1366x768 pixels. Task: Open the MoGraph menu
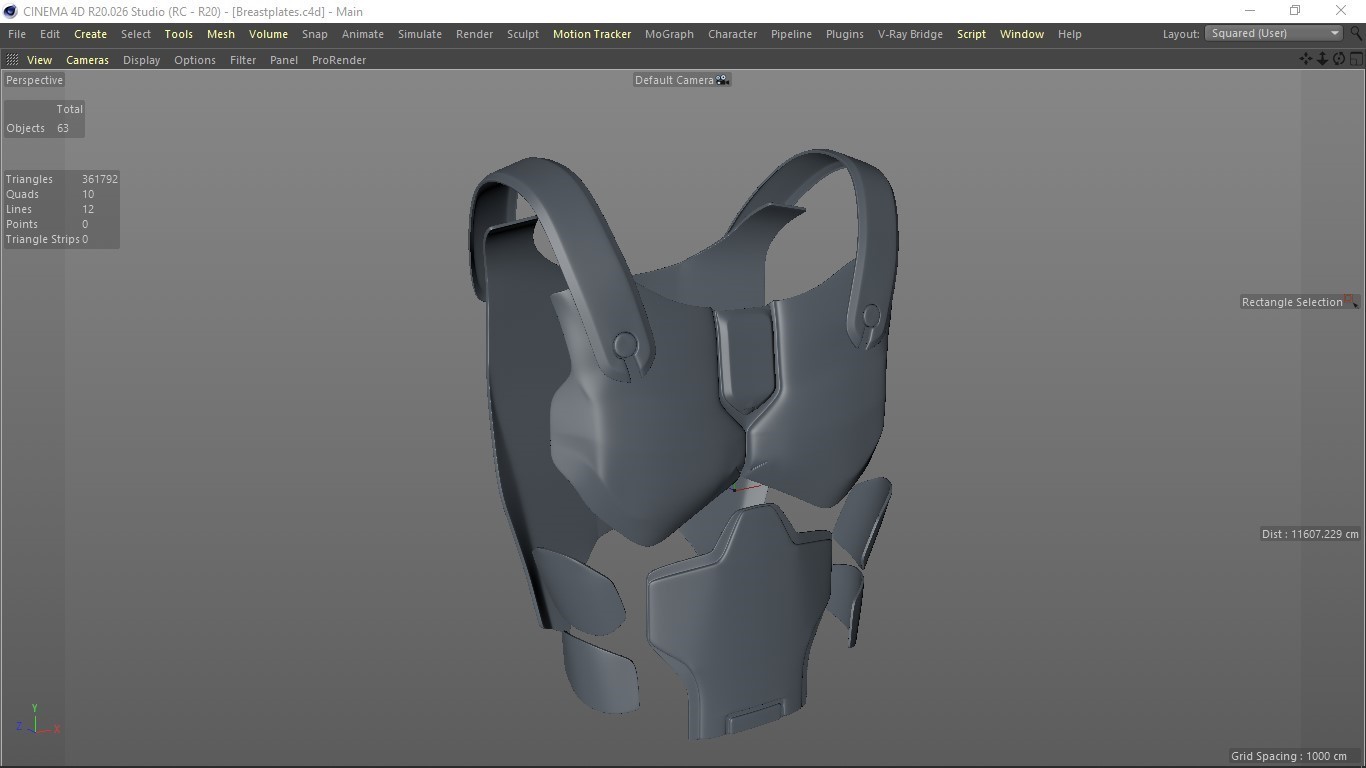click(669, 34)
